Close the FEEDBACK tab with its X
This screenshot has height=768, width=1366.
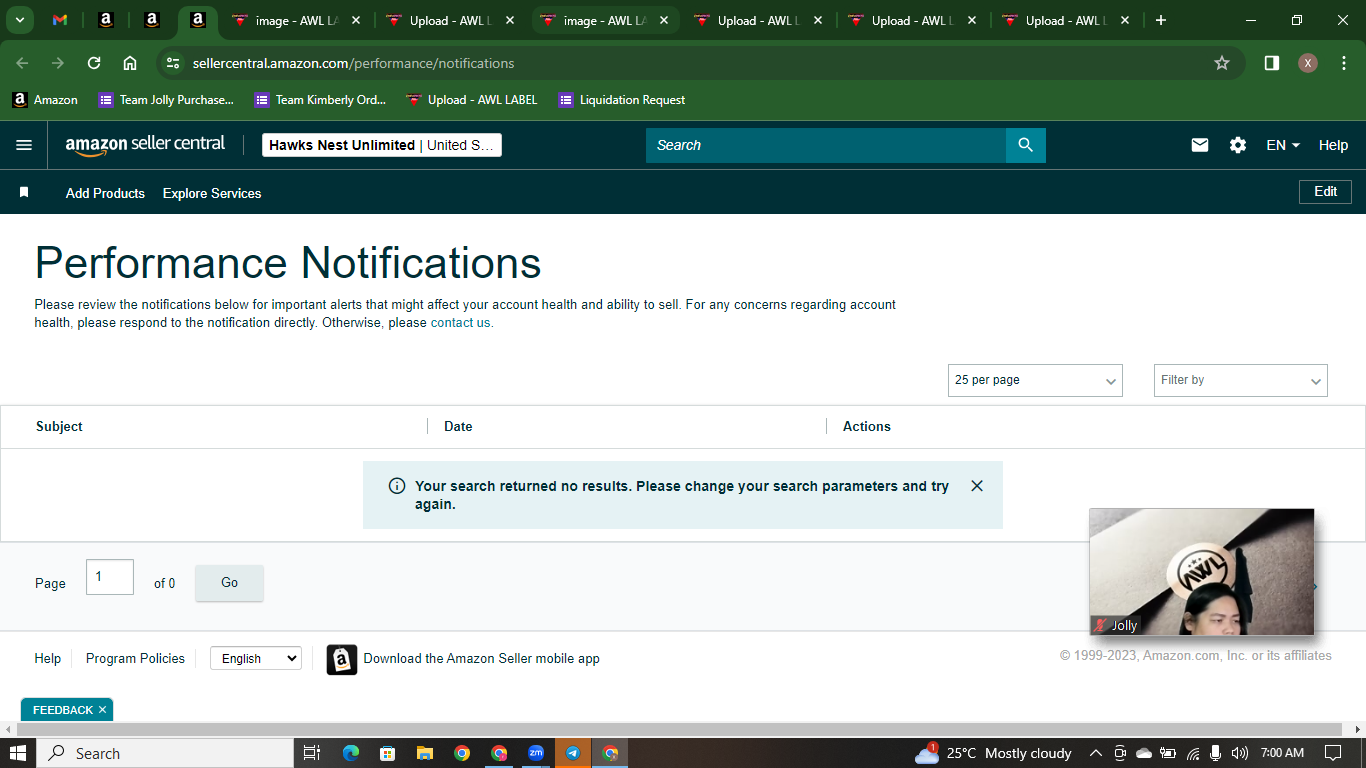(x=102, y=710)
